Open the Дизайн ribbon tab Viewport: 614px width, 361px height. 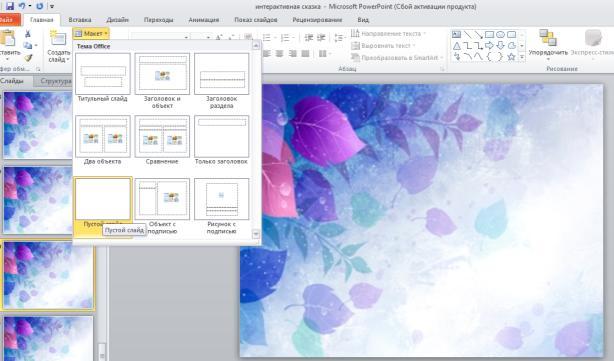pyautogui.click(x=117, y=20)
